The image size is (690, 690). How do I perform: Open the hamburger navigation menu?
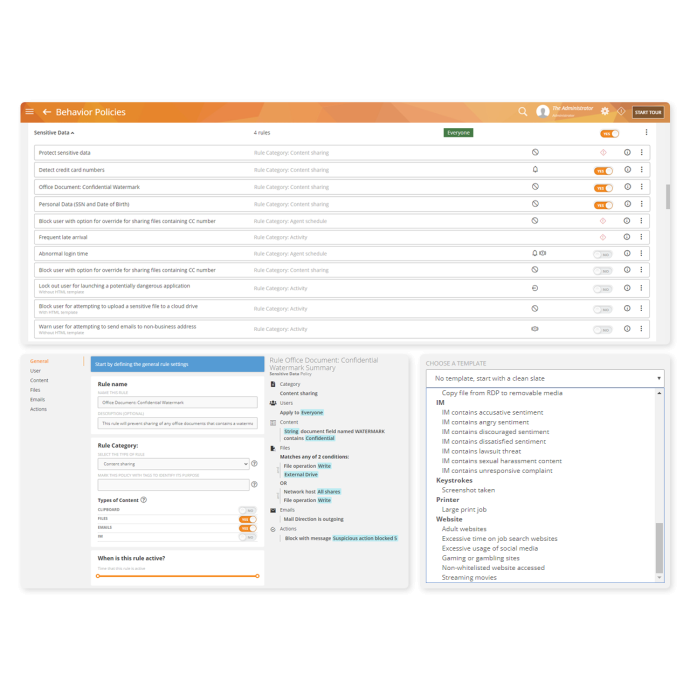click(x=29, y=112)
